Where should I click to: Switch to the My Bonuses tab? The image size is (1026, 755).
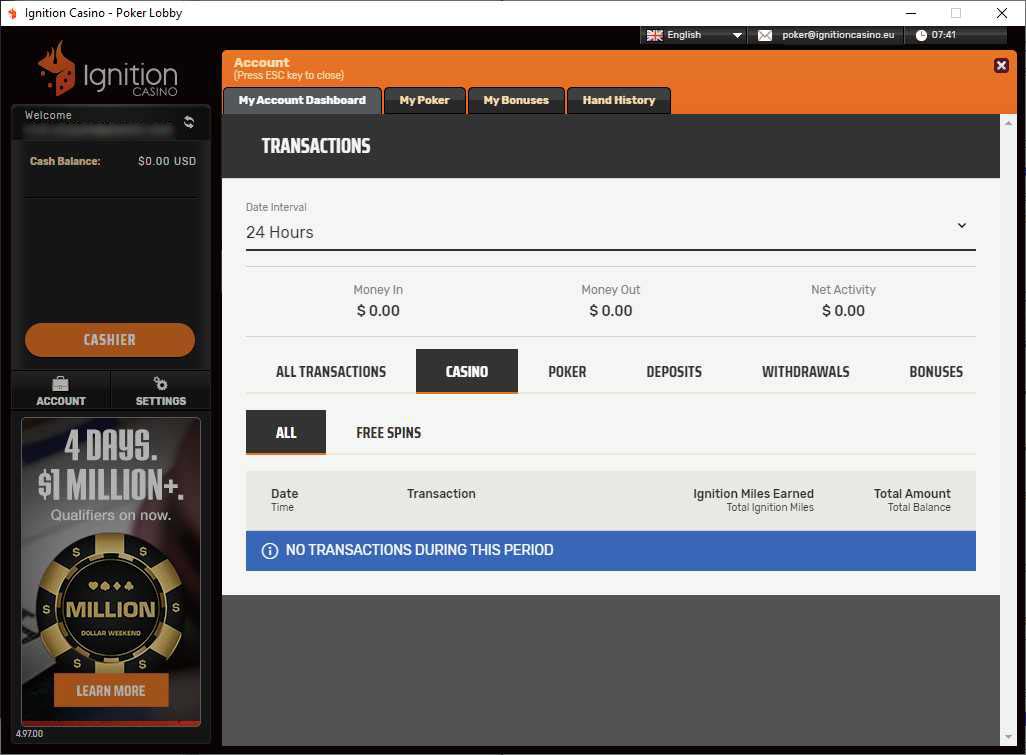[516, 100]
